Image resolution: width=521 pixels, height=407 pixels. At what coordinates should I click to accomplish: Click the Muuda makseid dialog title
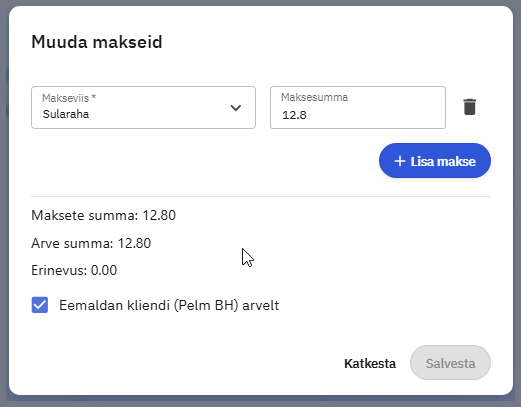[x=97, y=42]
